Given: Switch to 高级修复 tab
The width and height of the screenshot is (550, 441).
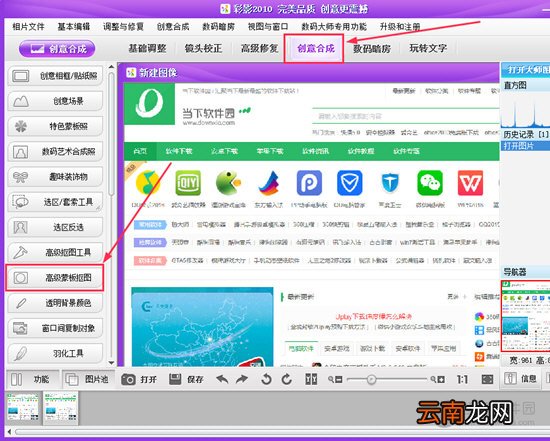Looking at the screenshot, I should click(260, 48).
